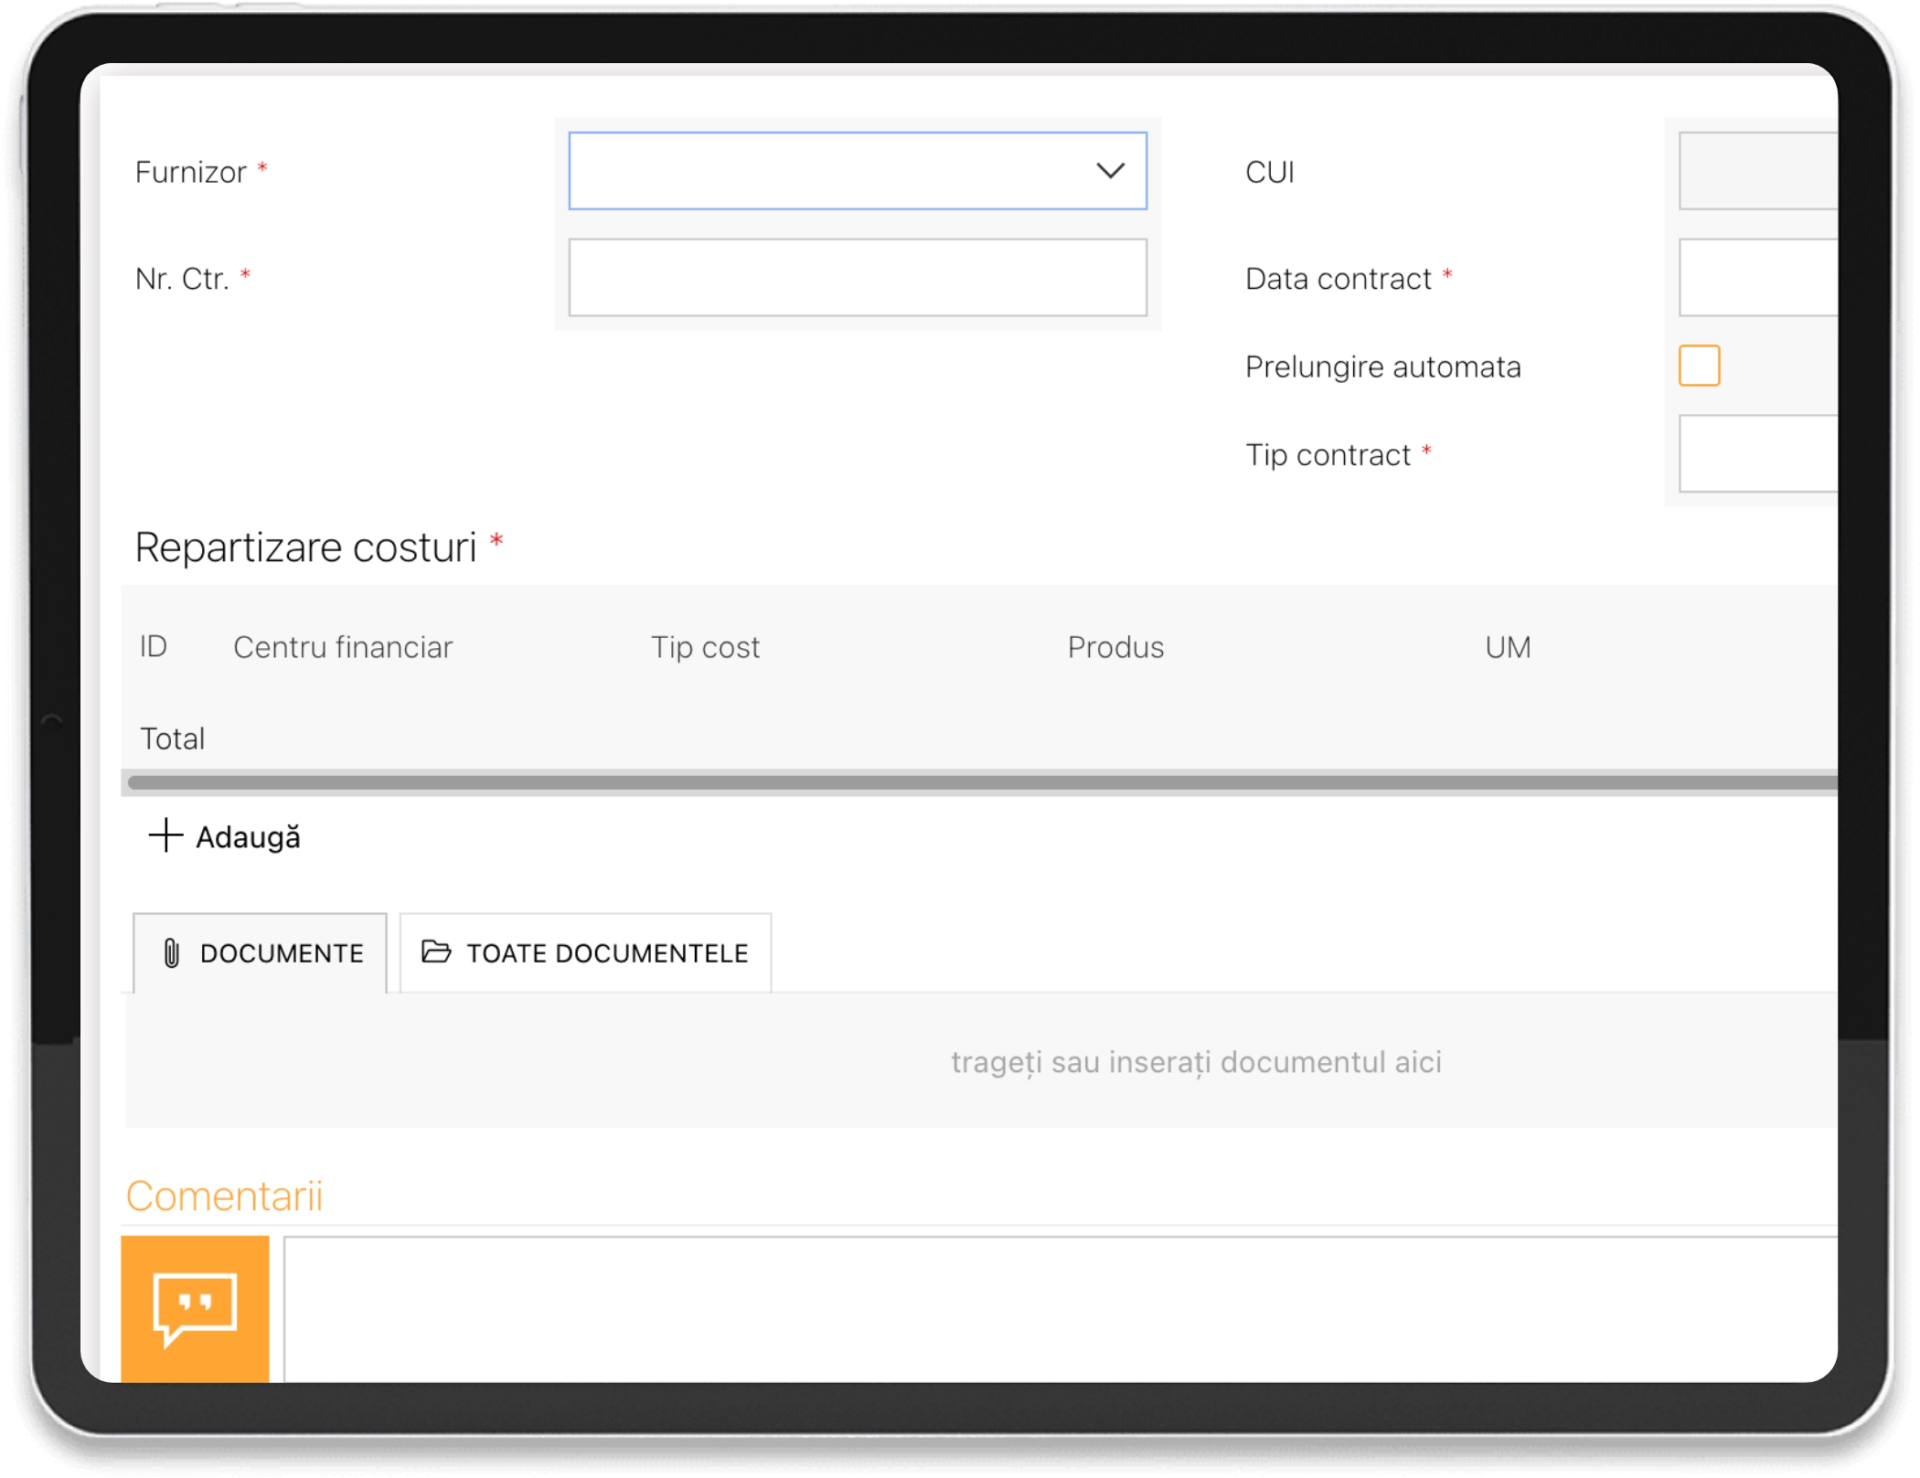Click the horizontal scrollbar under the cost table

click(x=980, y=783)
